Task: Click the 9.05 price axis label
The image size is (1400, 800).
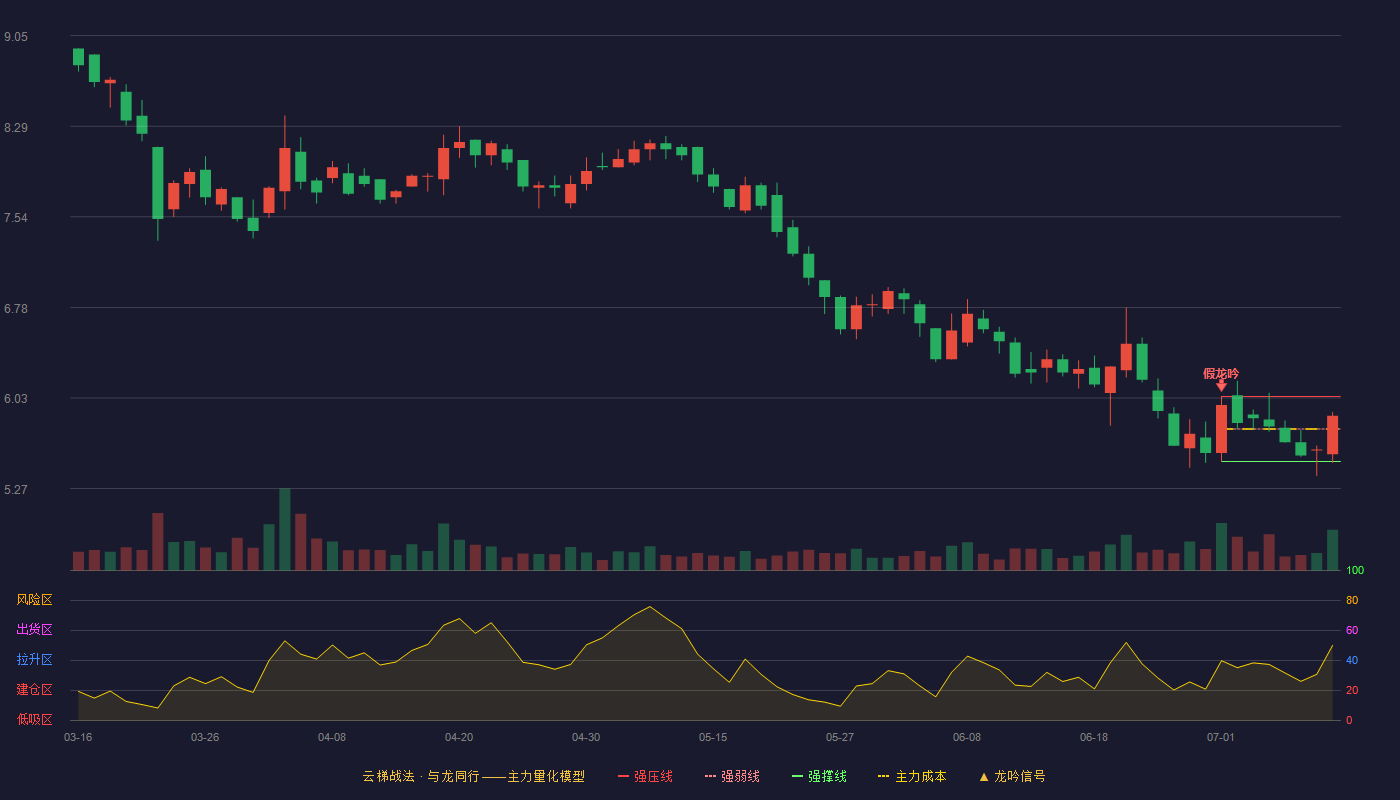Action: pos(16,37)
